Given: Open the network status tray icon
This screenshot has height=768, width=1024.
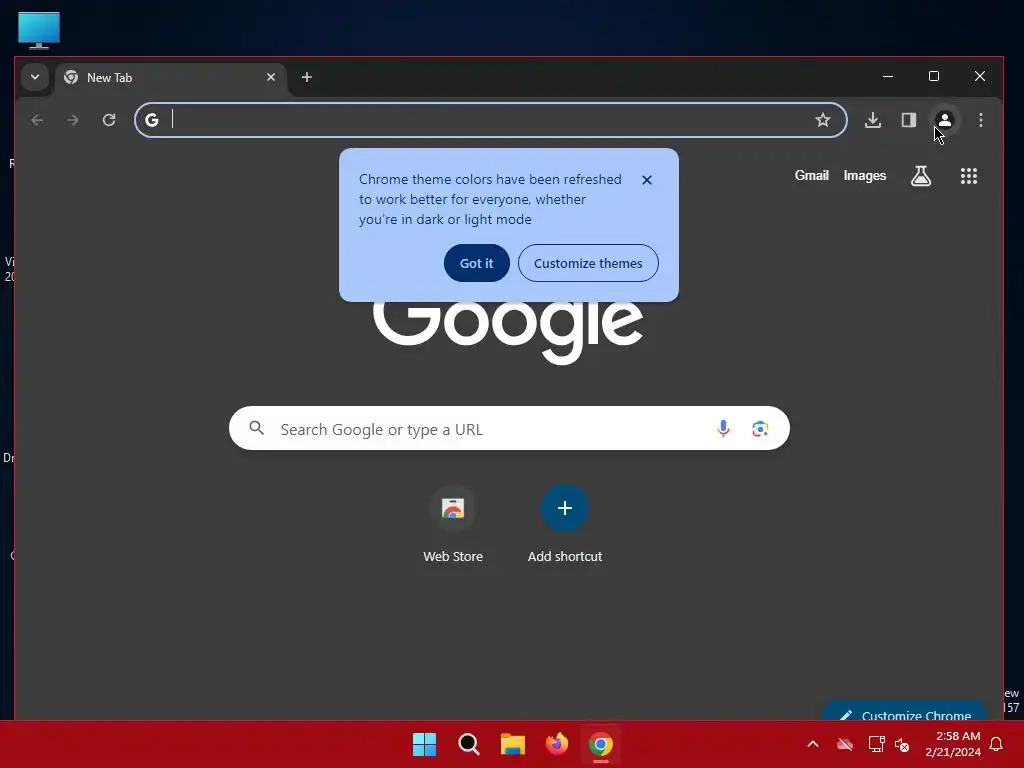Looking at the screenshot, I should pyautogui.click(x=876, y=744).
